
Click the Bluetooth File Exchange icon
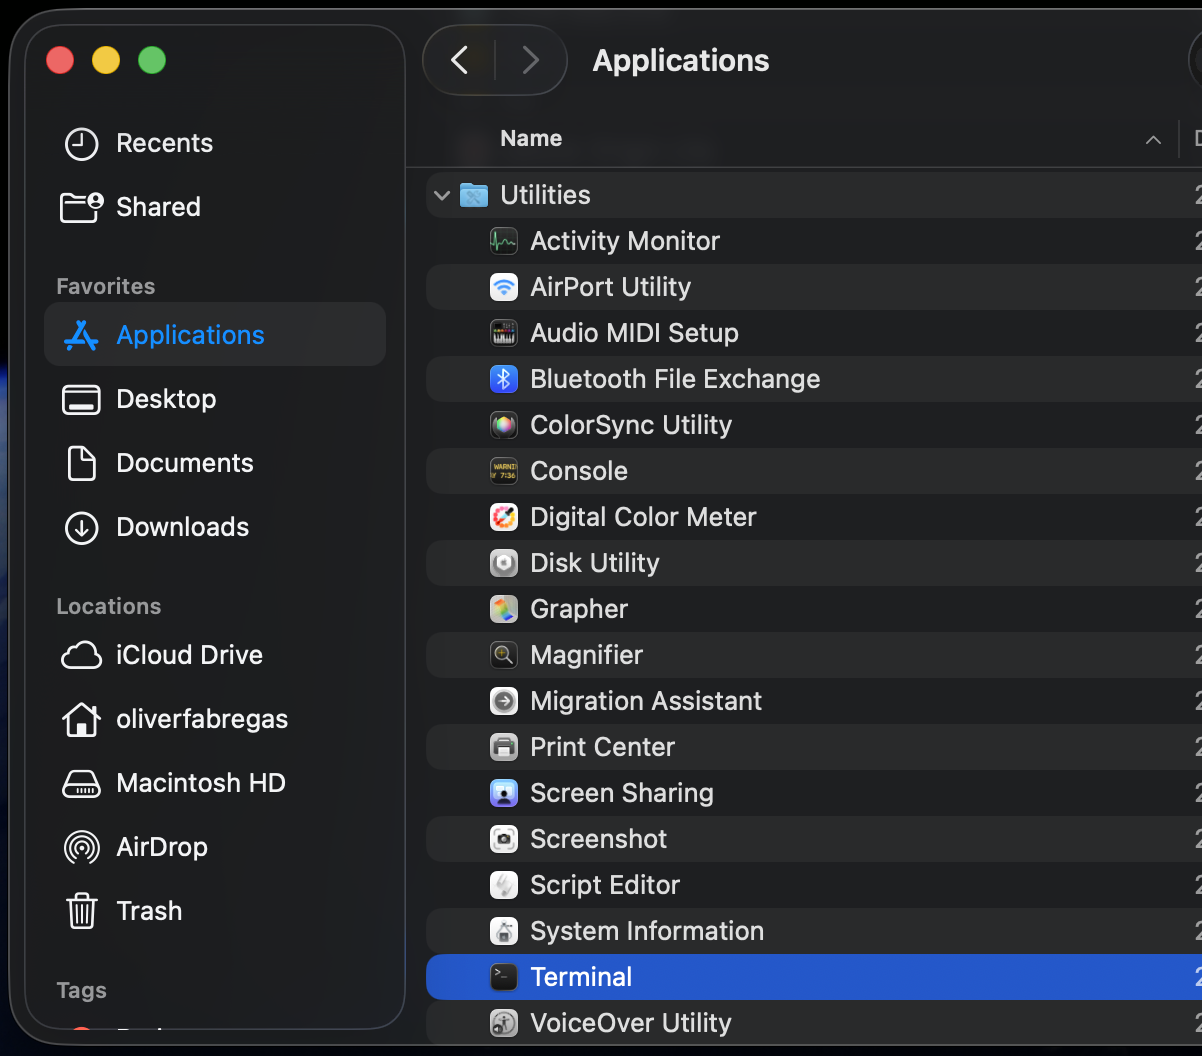504,379
